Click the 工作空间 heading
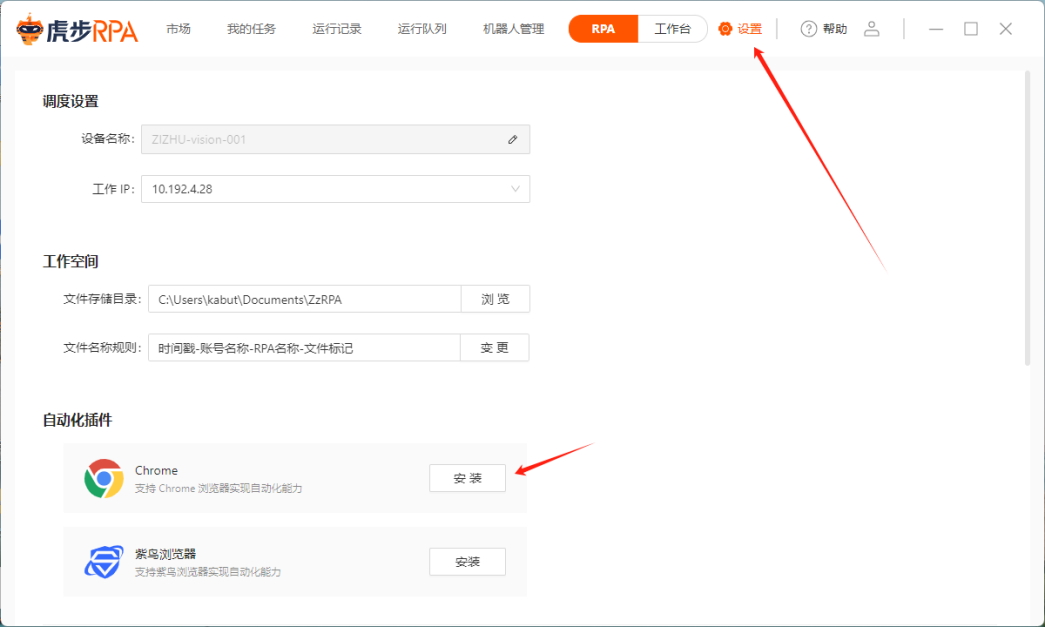Viewport: 1045px width, 627px height. (71, 261)
